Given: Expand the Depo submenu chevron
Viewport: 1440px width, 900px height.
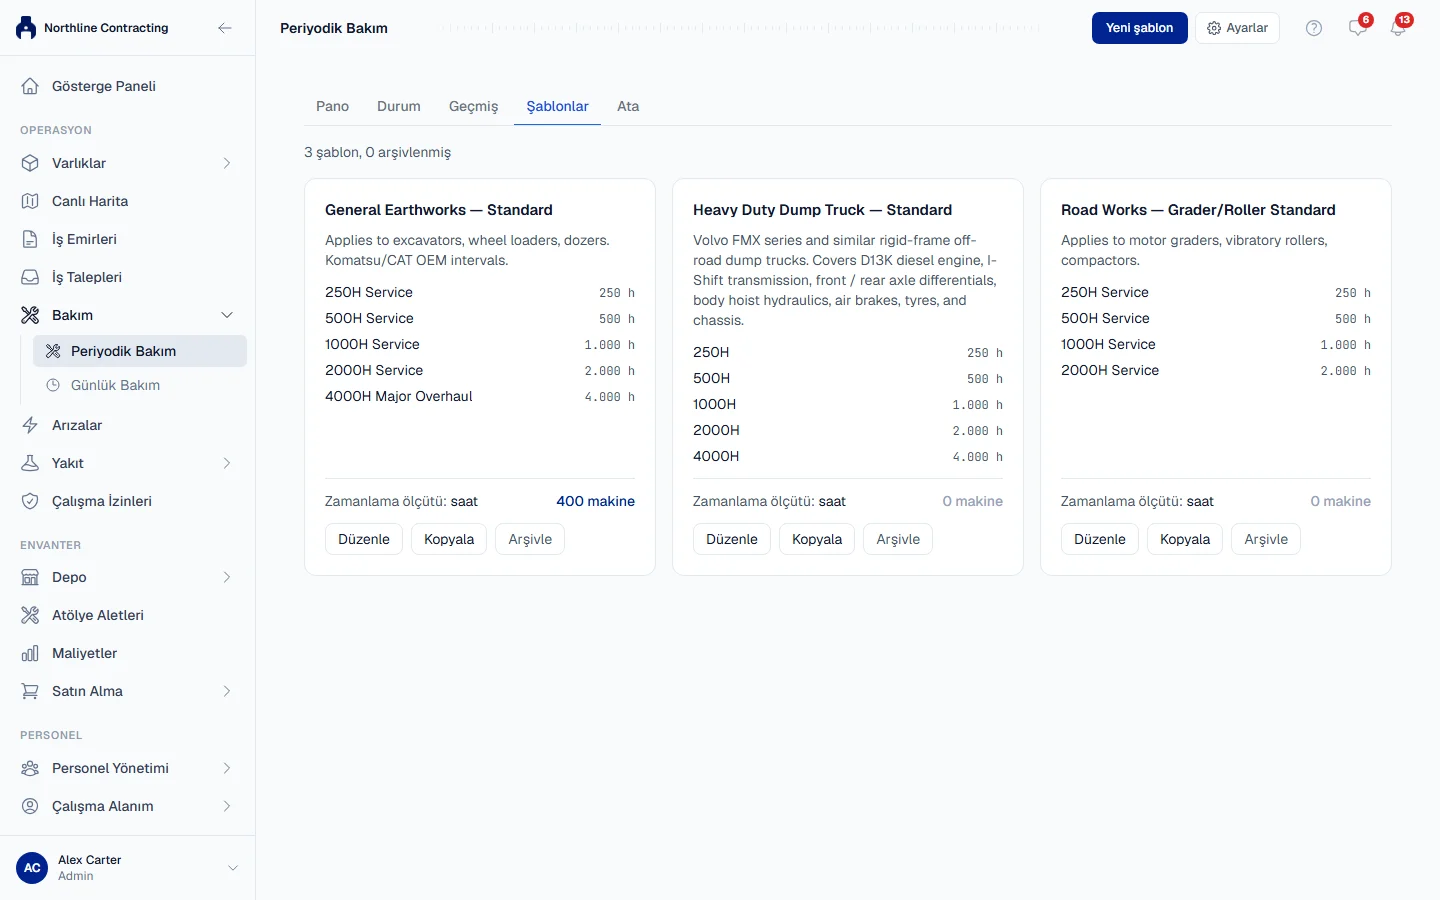Looking at the screenshot, I should pos(227,577).
